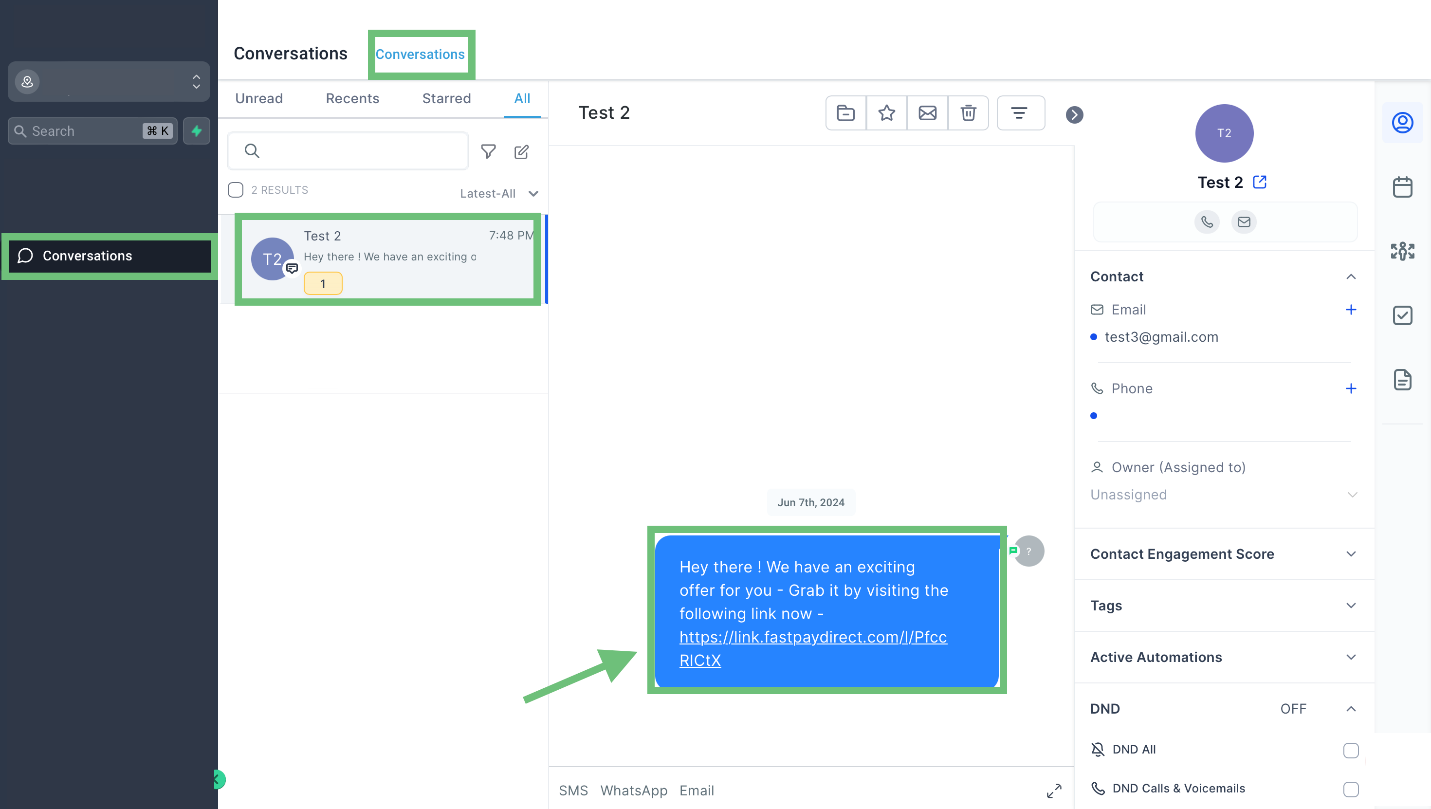Add a new phone with plus icon
Viewport: 1431px width, 809px height.
(1351, 388)
